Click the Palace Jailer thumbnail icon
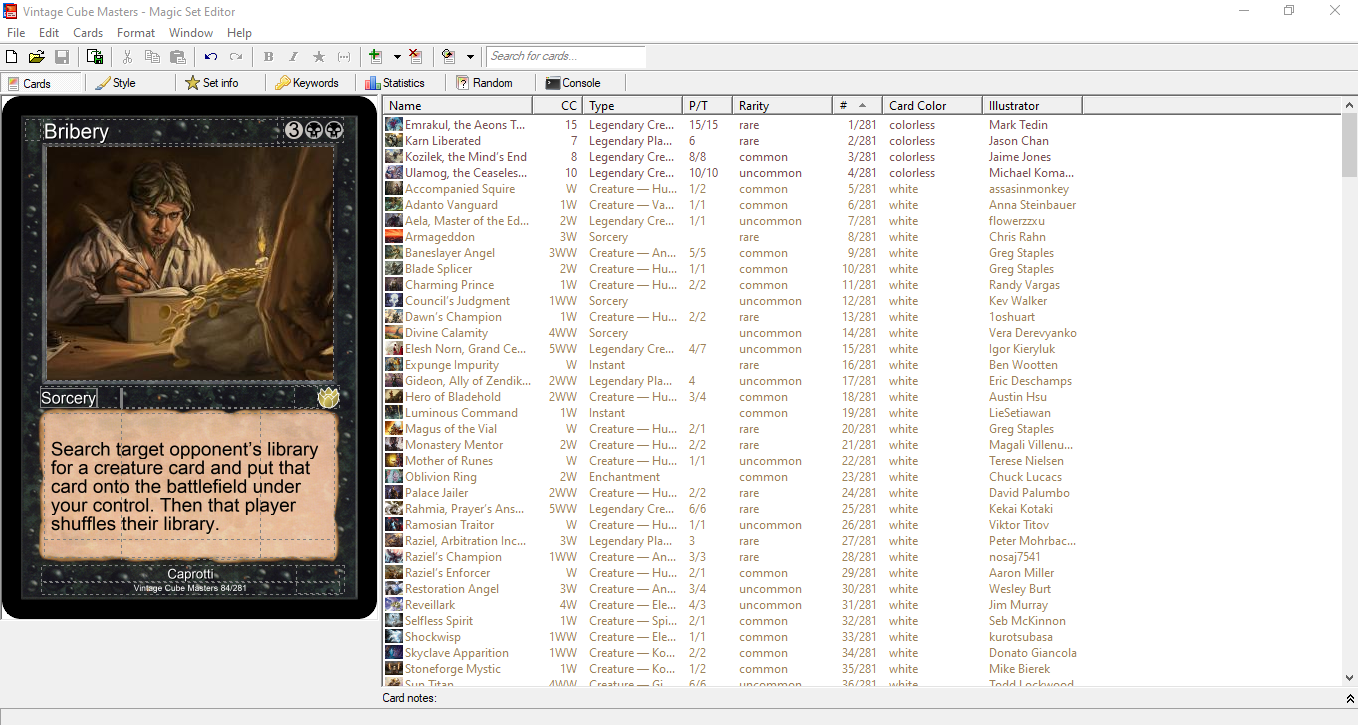This screenshot has width=1358, height=725. (394, 493)
